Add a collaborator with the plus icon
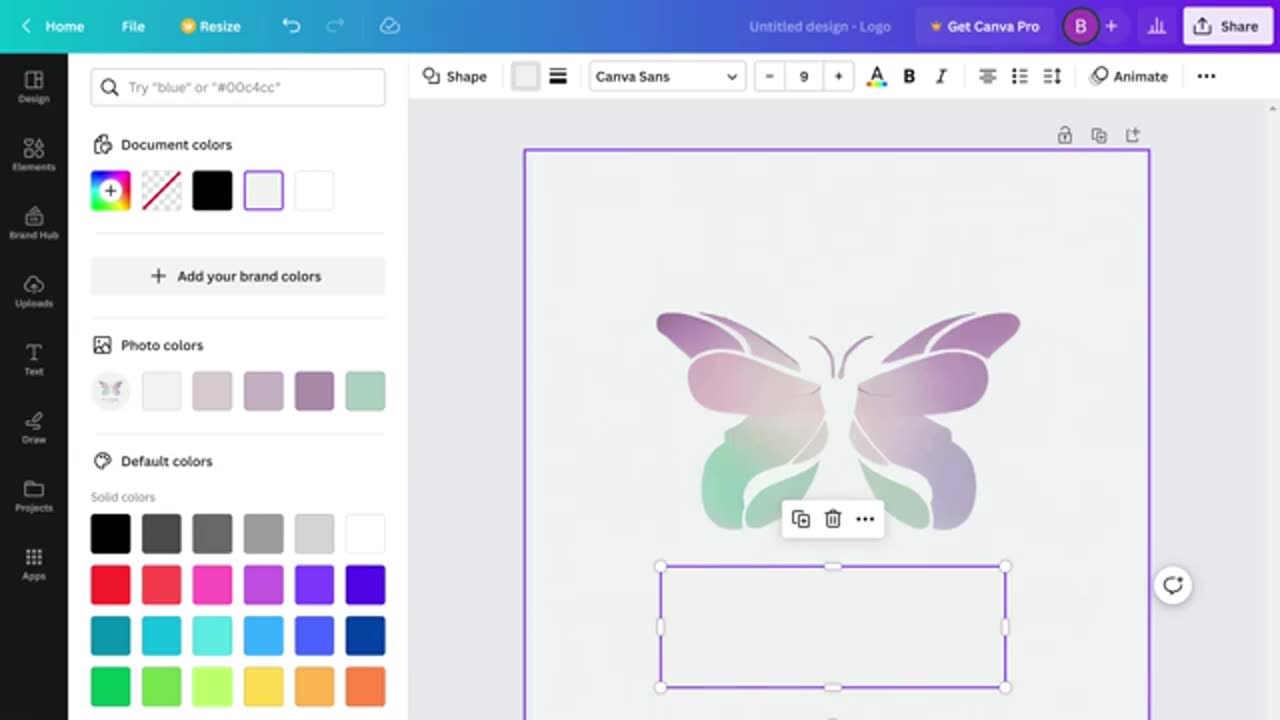 pyautogui.click(x=1111, y=26)
